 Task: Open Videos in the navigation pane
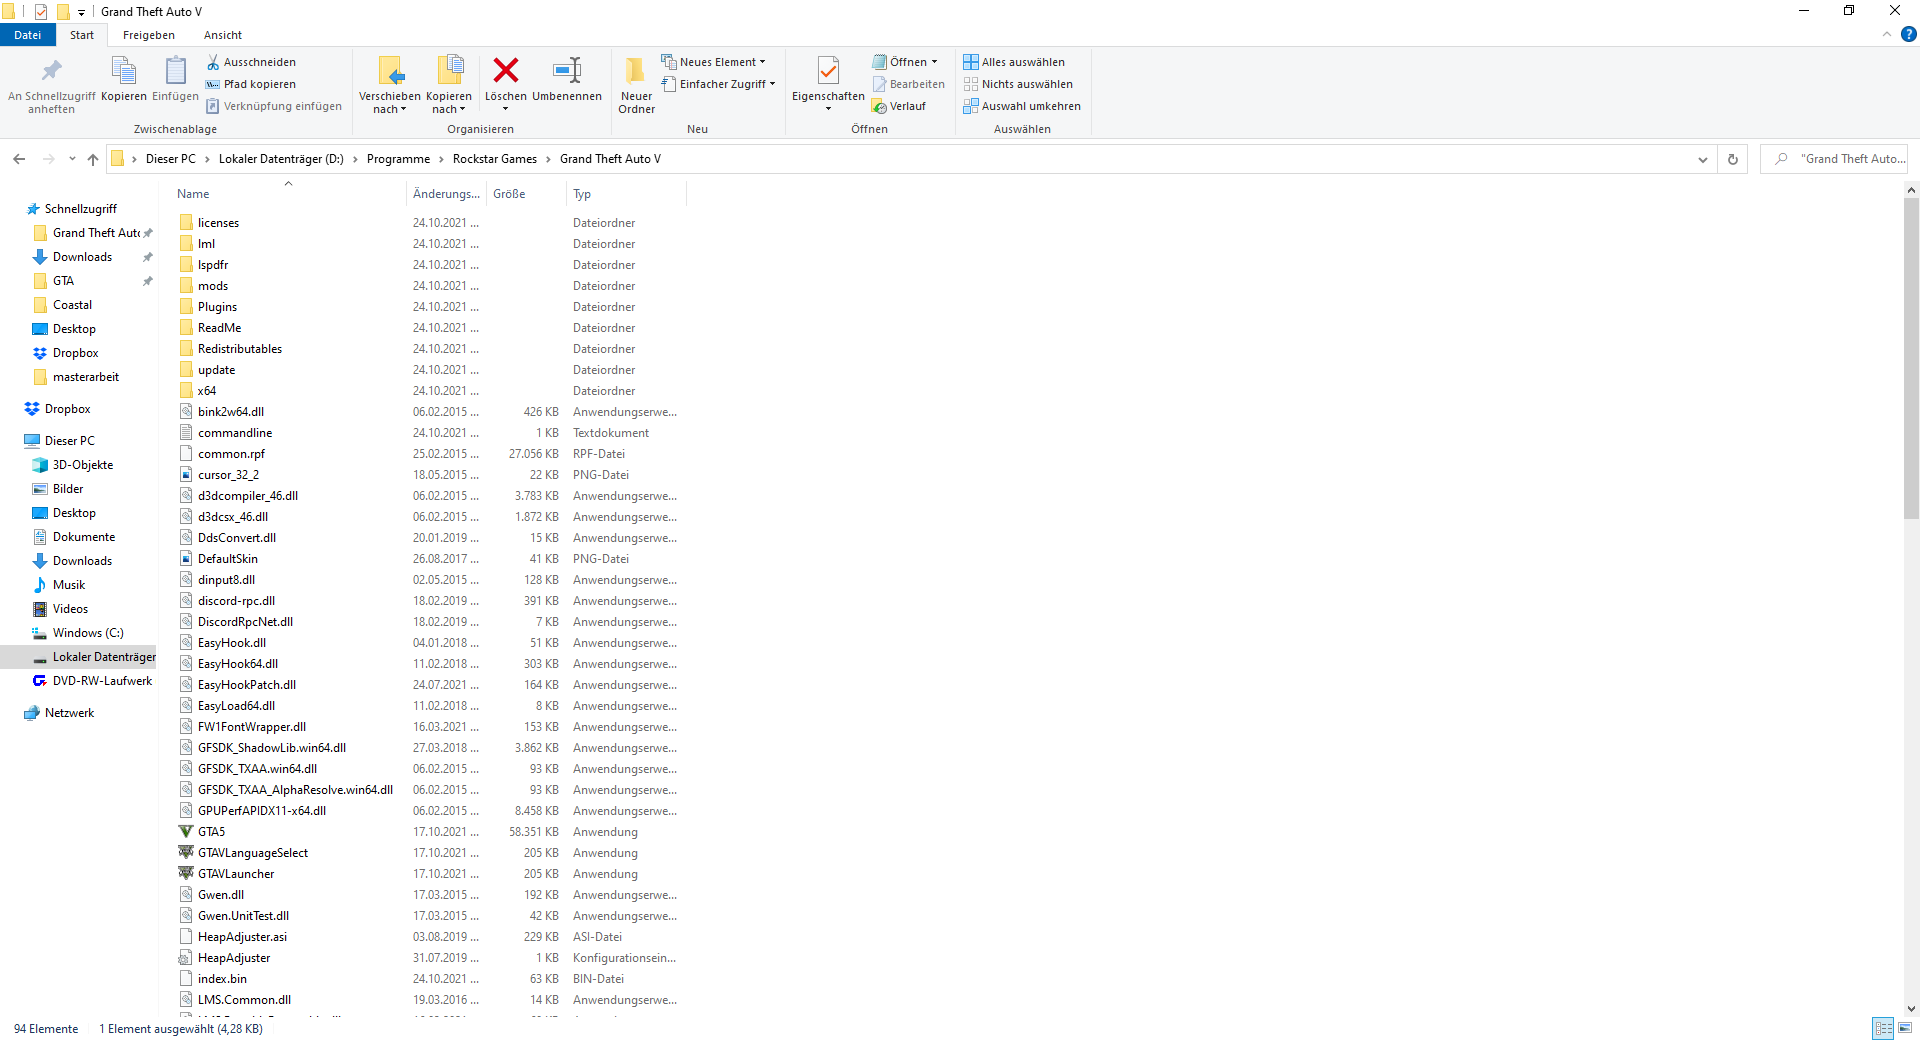(x=70, y=609)
